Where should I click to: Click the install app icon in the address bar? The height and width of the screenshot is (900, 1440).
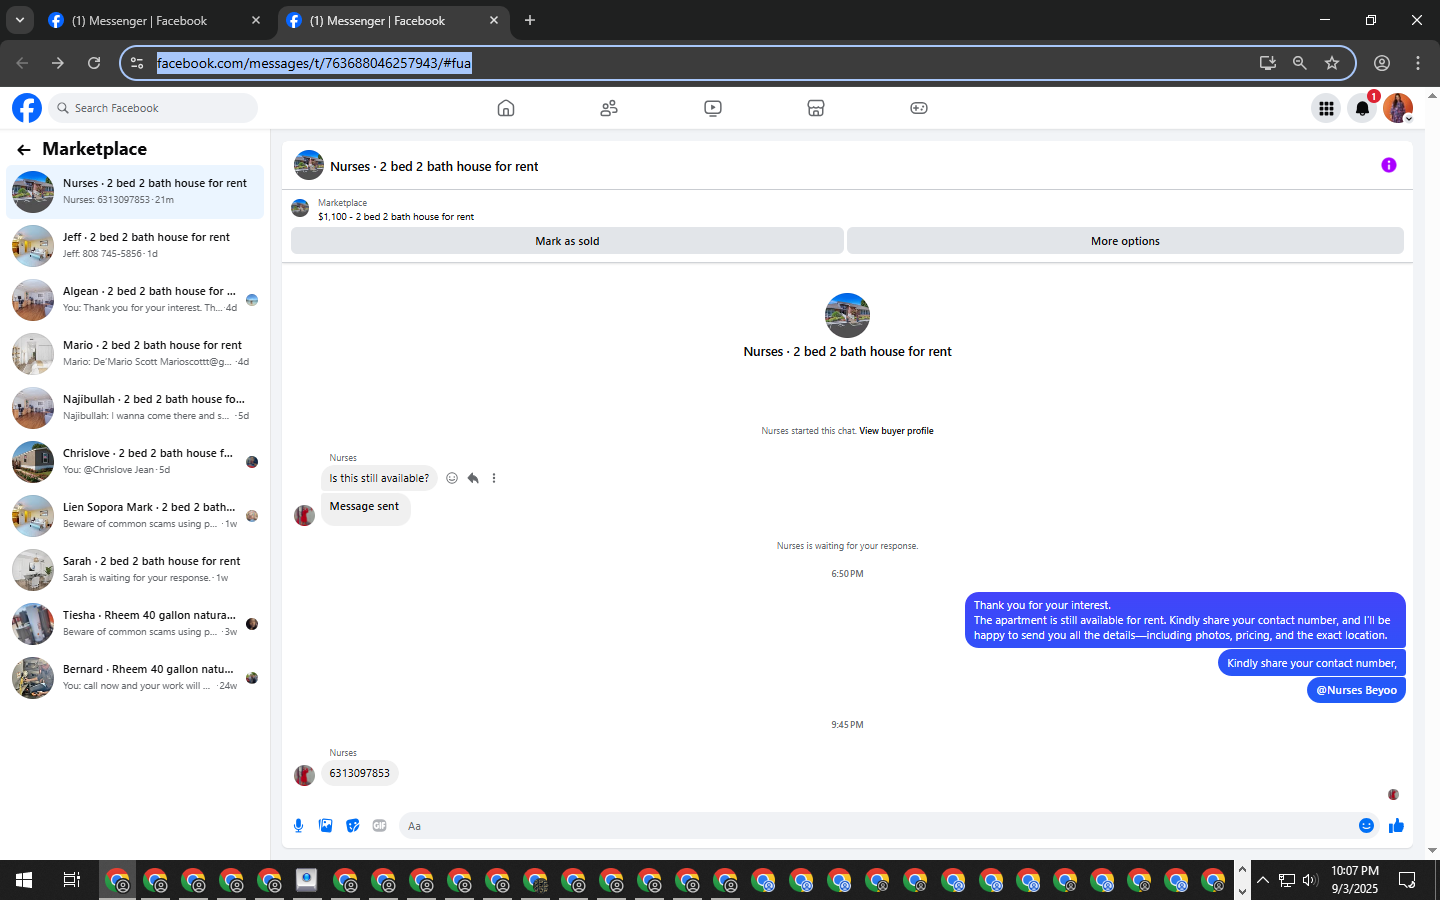point(1268,63)
